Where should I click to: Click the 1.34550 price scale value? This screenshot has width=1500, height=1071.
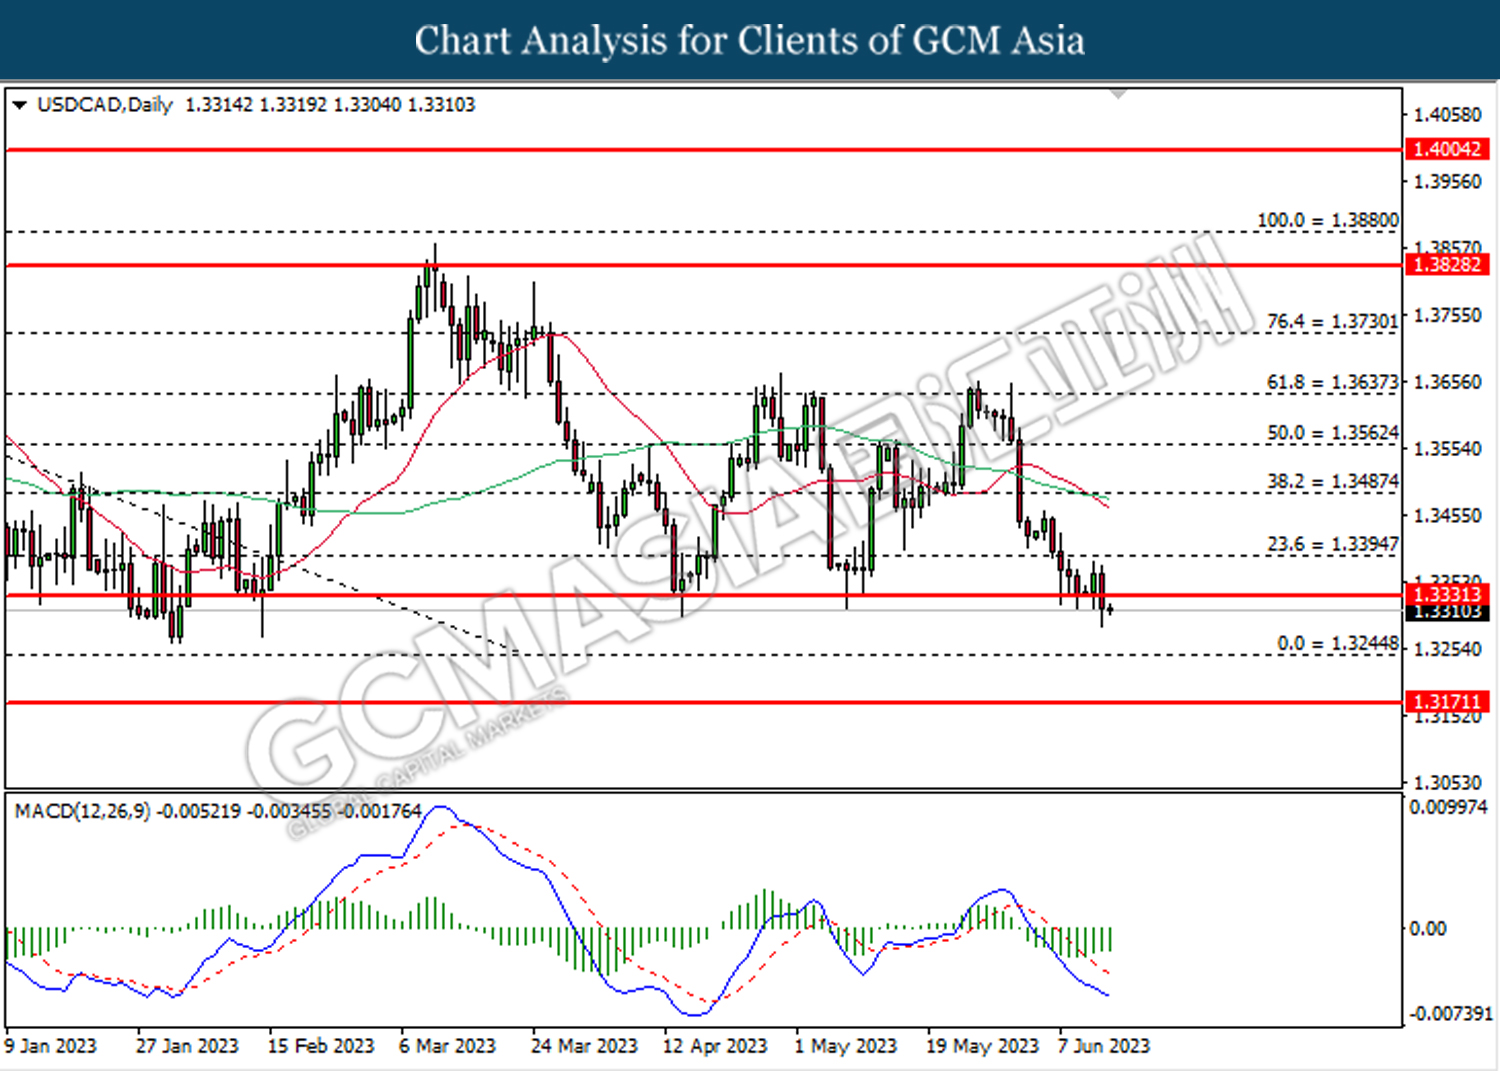1447,516
